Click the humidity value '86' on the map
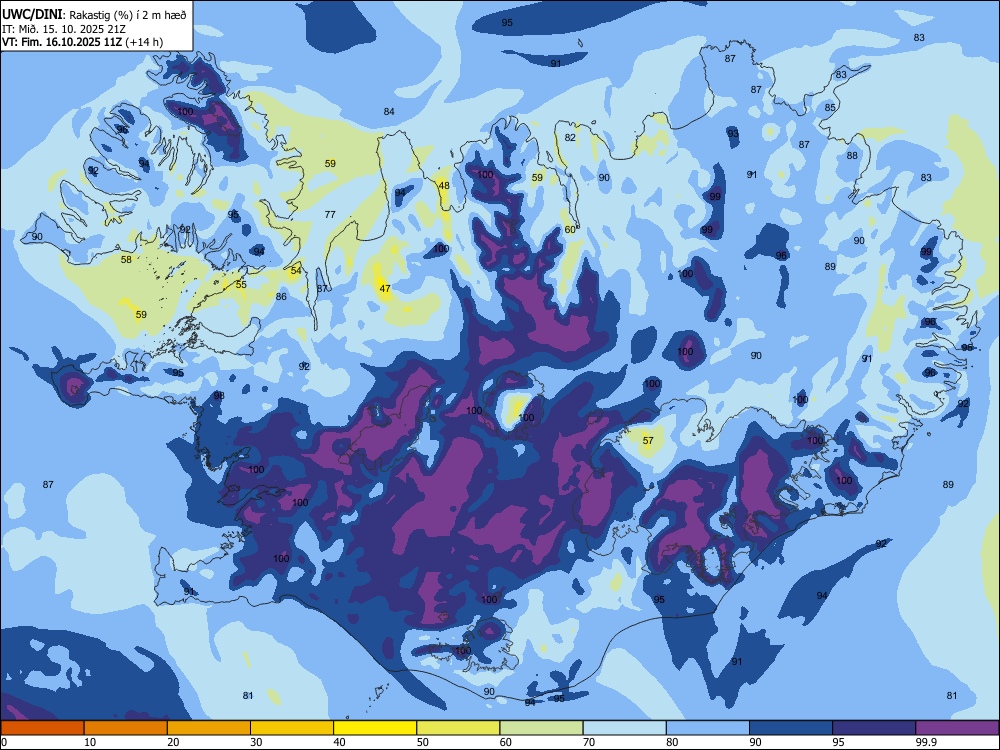 click(x=281, y=297)
